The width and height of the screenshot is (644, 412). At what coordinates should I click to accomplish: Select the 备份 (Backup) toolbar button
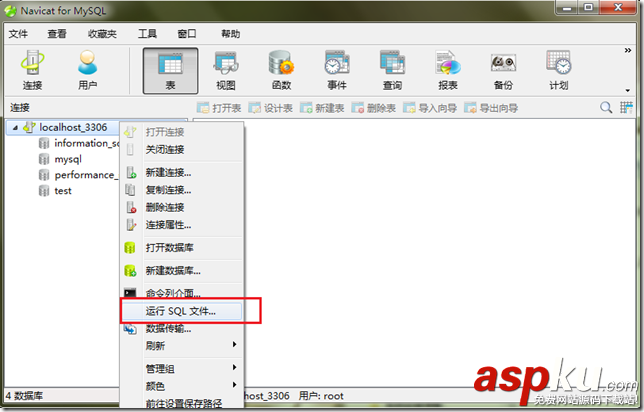click(x=503, y=71)
